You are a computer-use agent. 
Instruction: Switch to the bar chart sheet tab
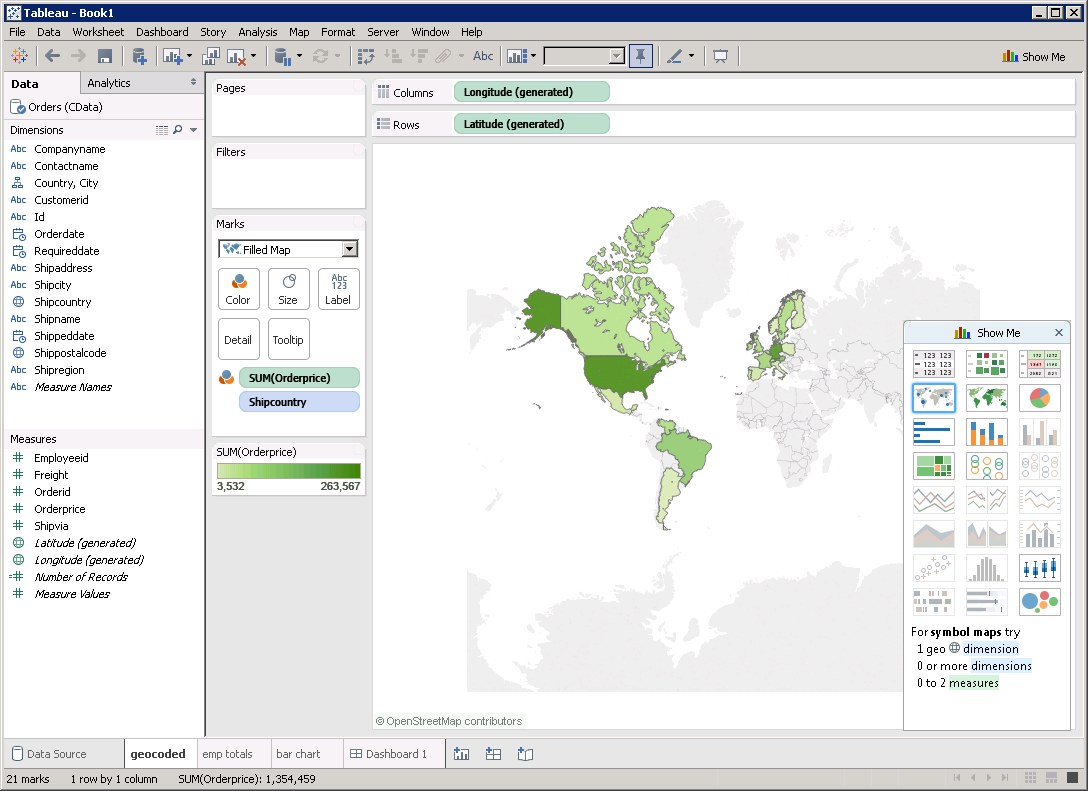pyautogui.click(x=298, y=754)
